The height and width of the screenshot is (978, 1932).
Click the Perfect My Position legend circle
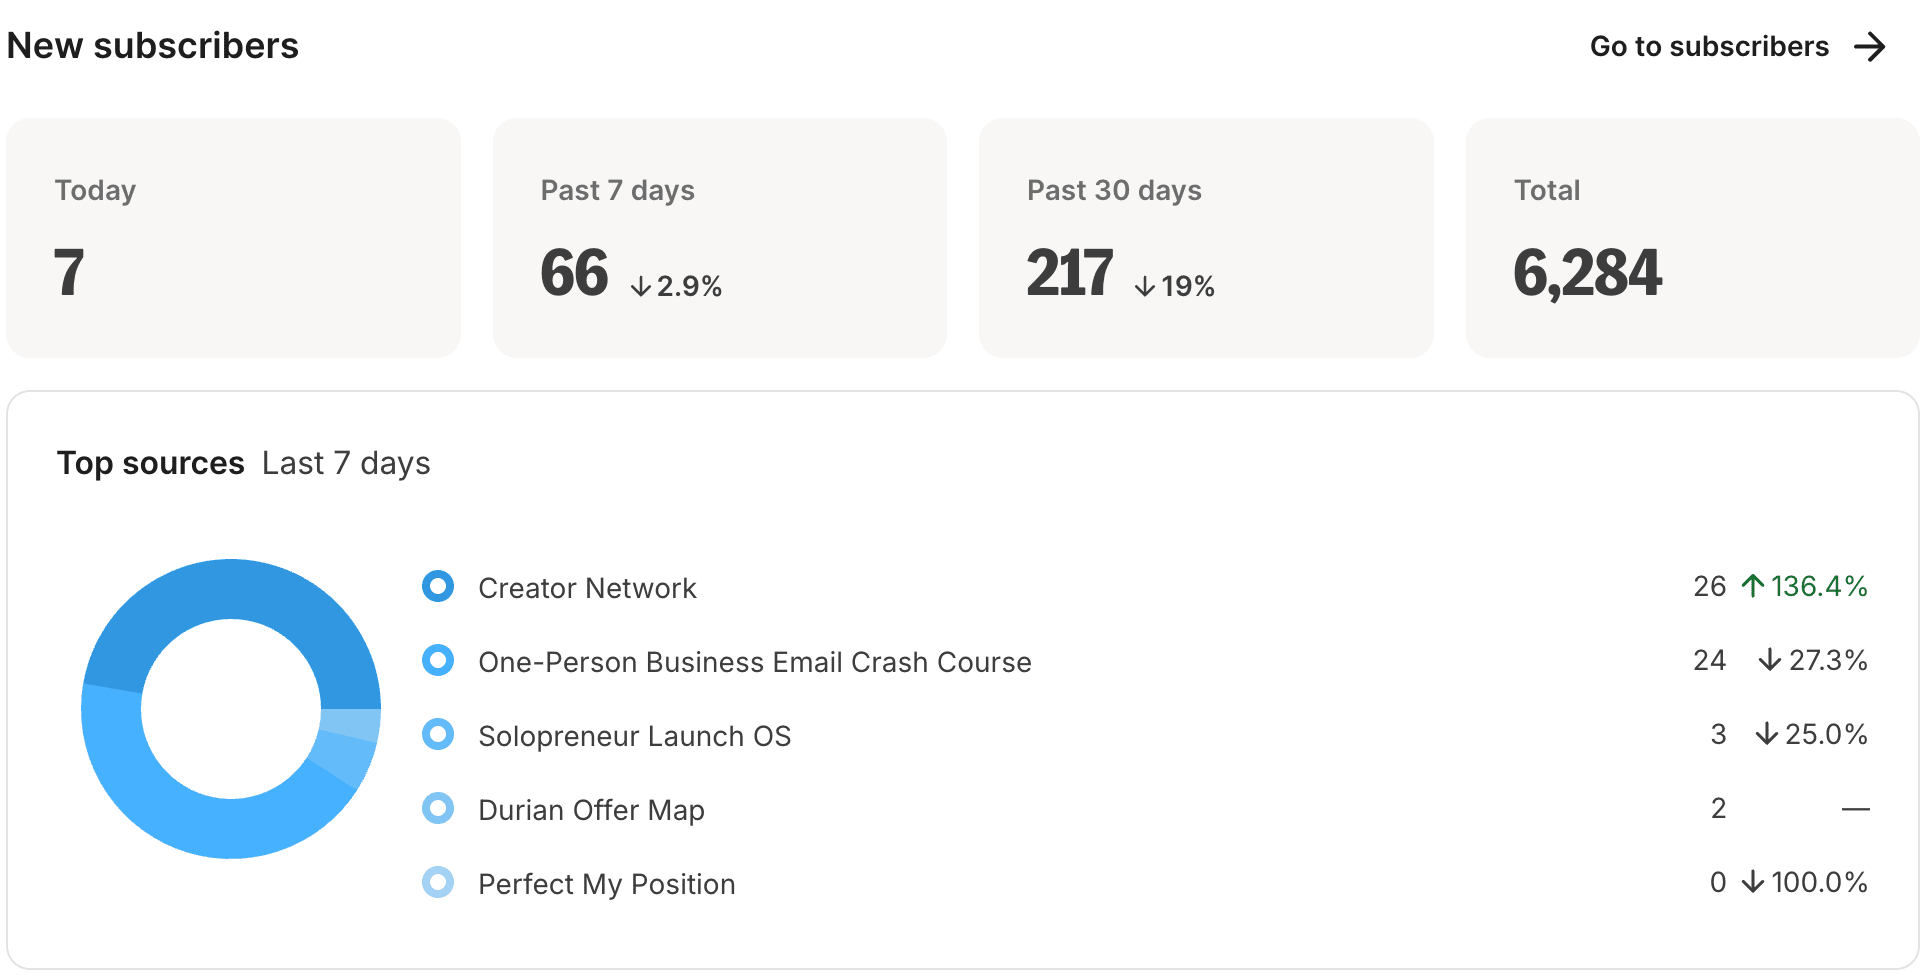point(438,882)
